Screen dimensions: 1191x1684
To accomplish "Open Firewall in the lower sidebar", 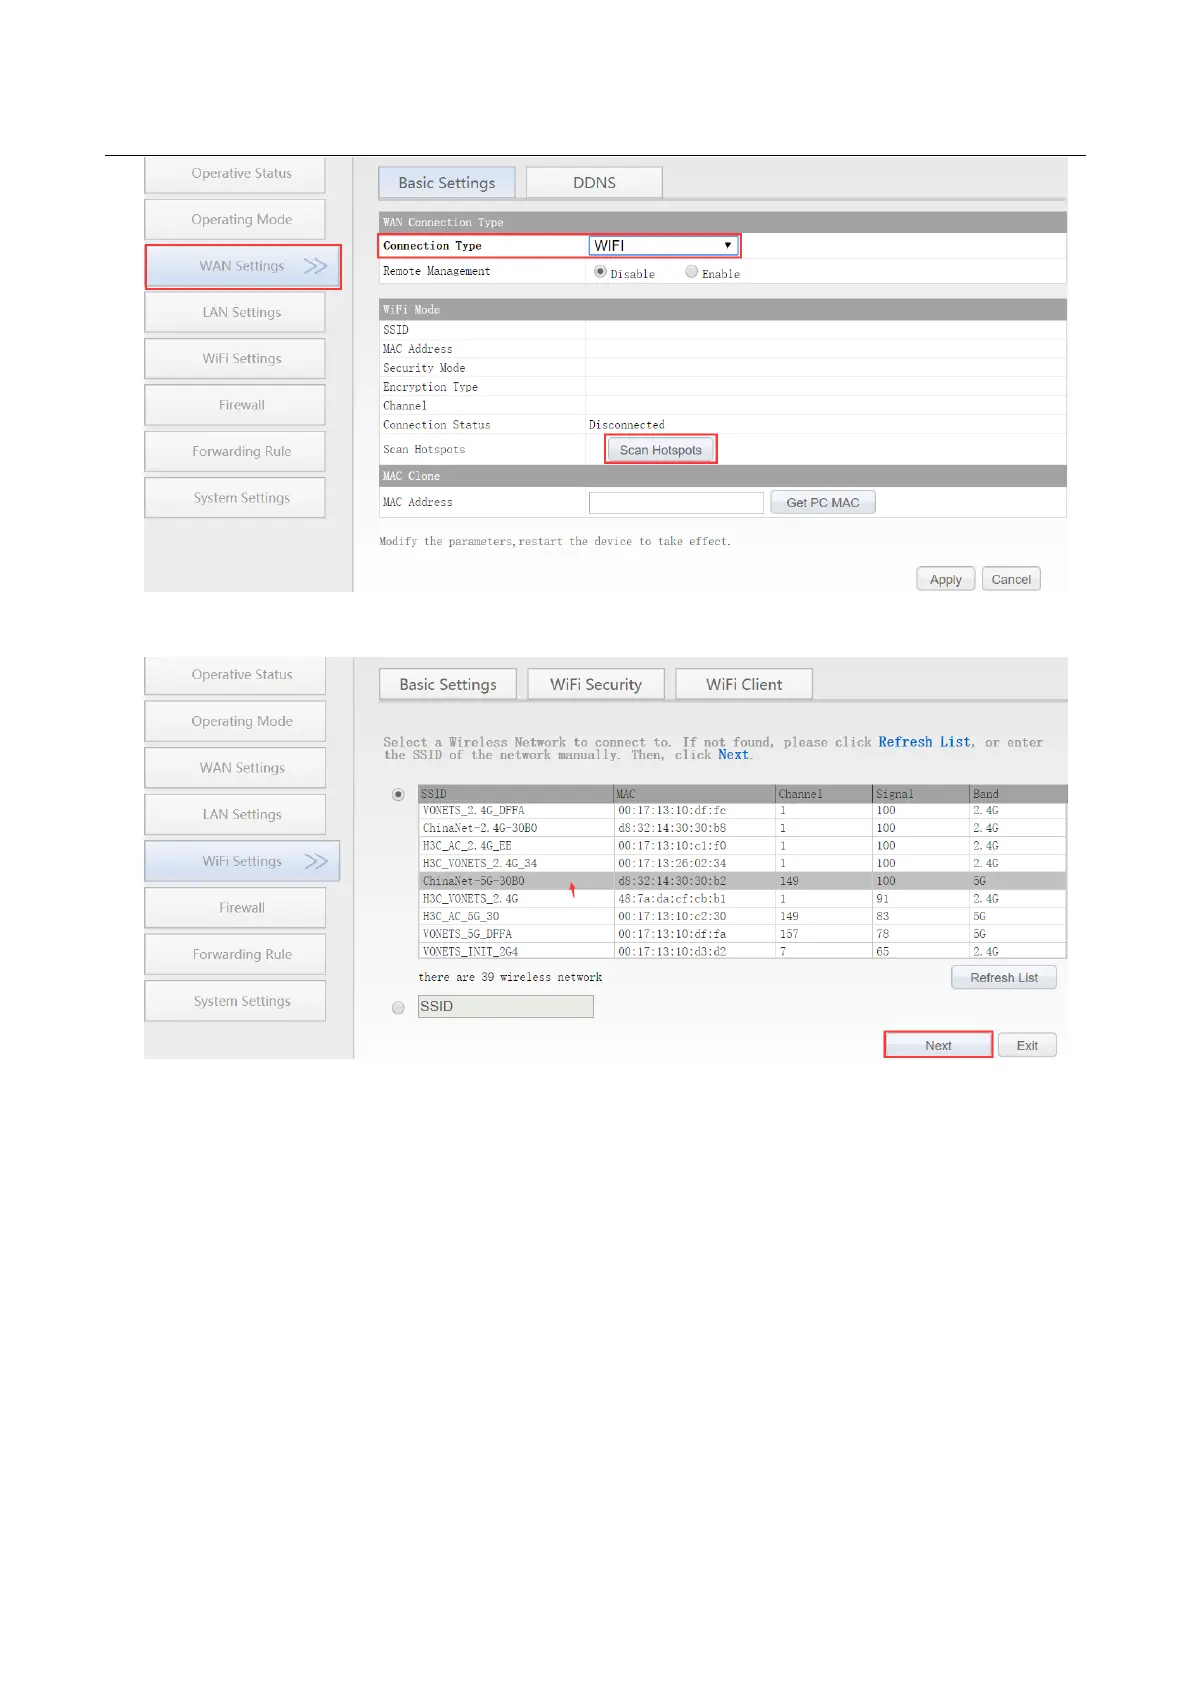I will click(x=235, y=908).
